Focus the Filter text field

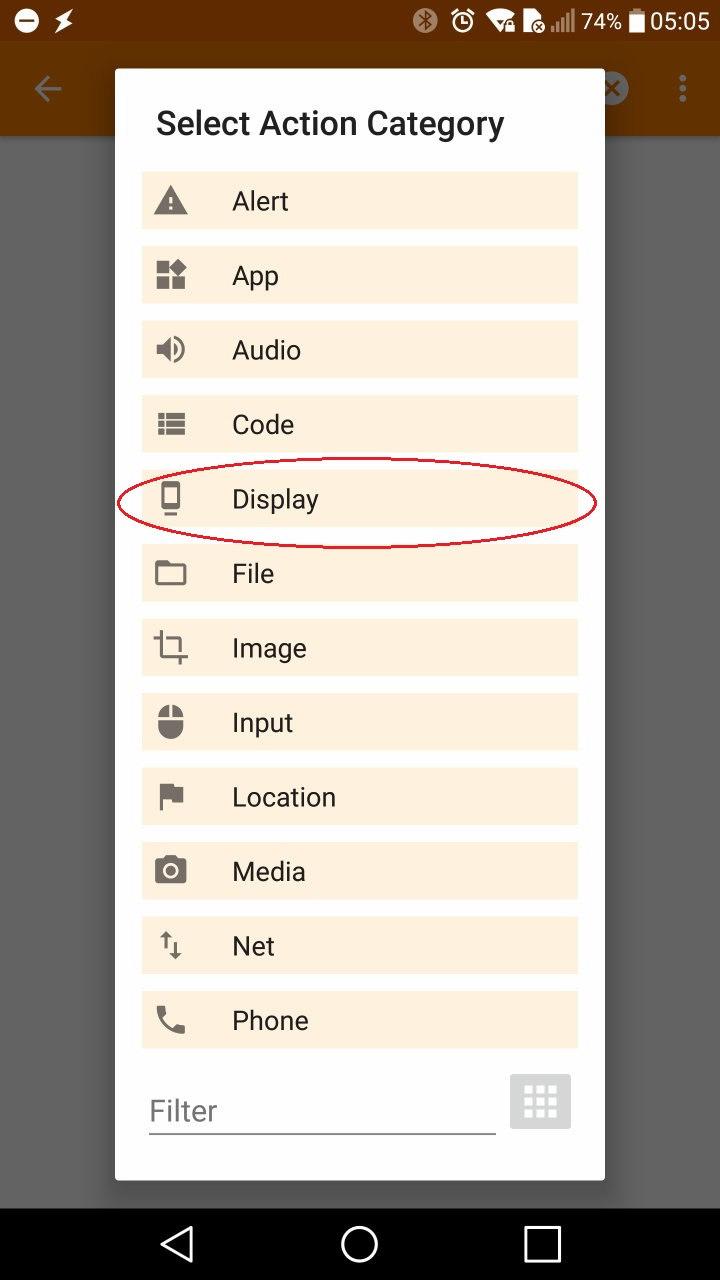click(322, 1111)
